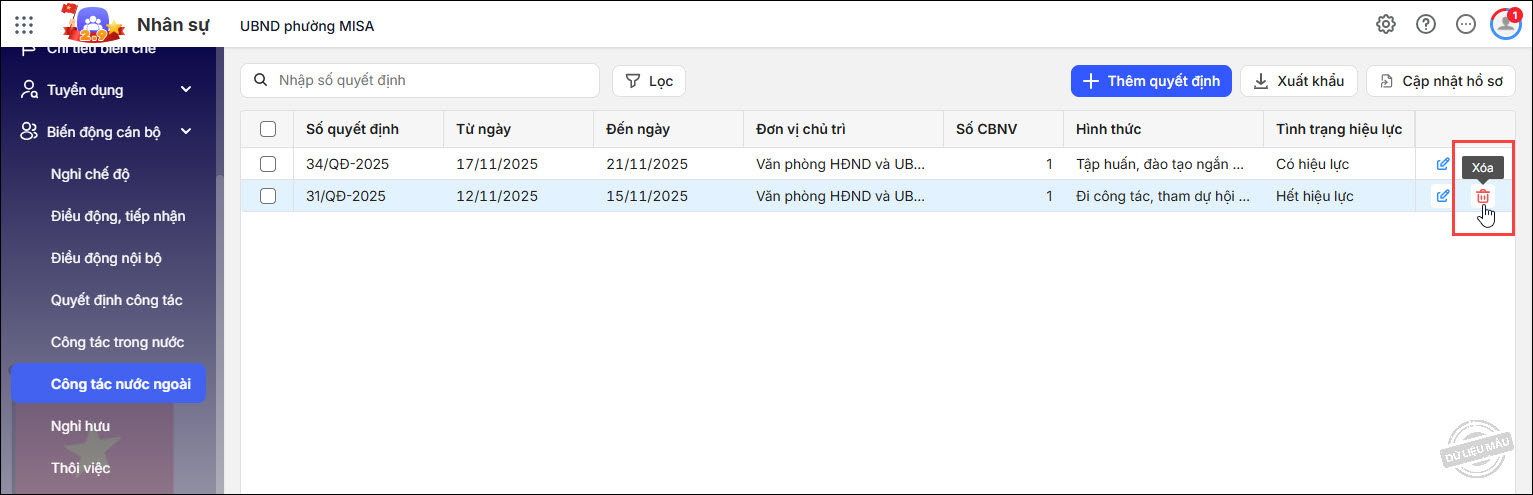Open the app launcher grid icon

tap(24, 25)
